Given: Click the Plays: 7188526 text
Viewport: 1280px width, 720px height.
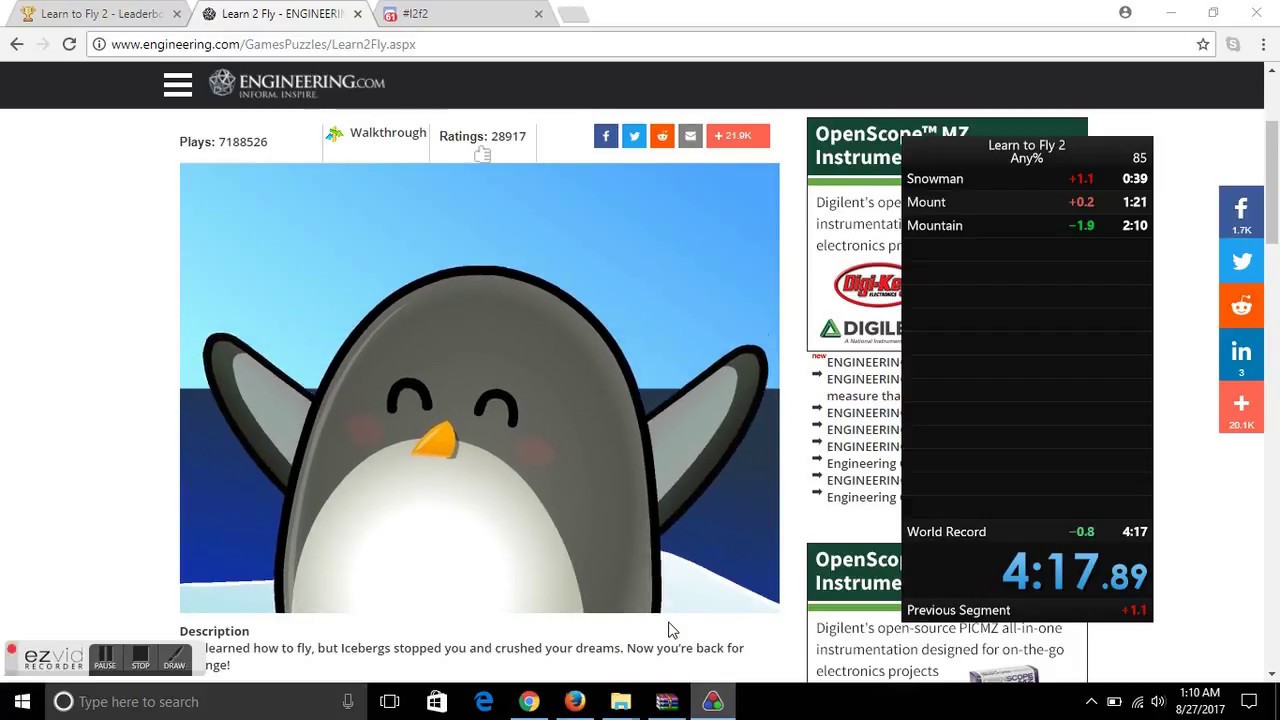Looking at the screenshot, I should [x=223, y=142].
